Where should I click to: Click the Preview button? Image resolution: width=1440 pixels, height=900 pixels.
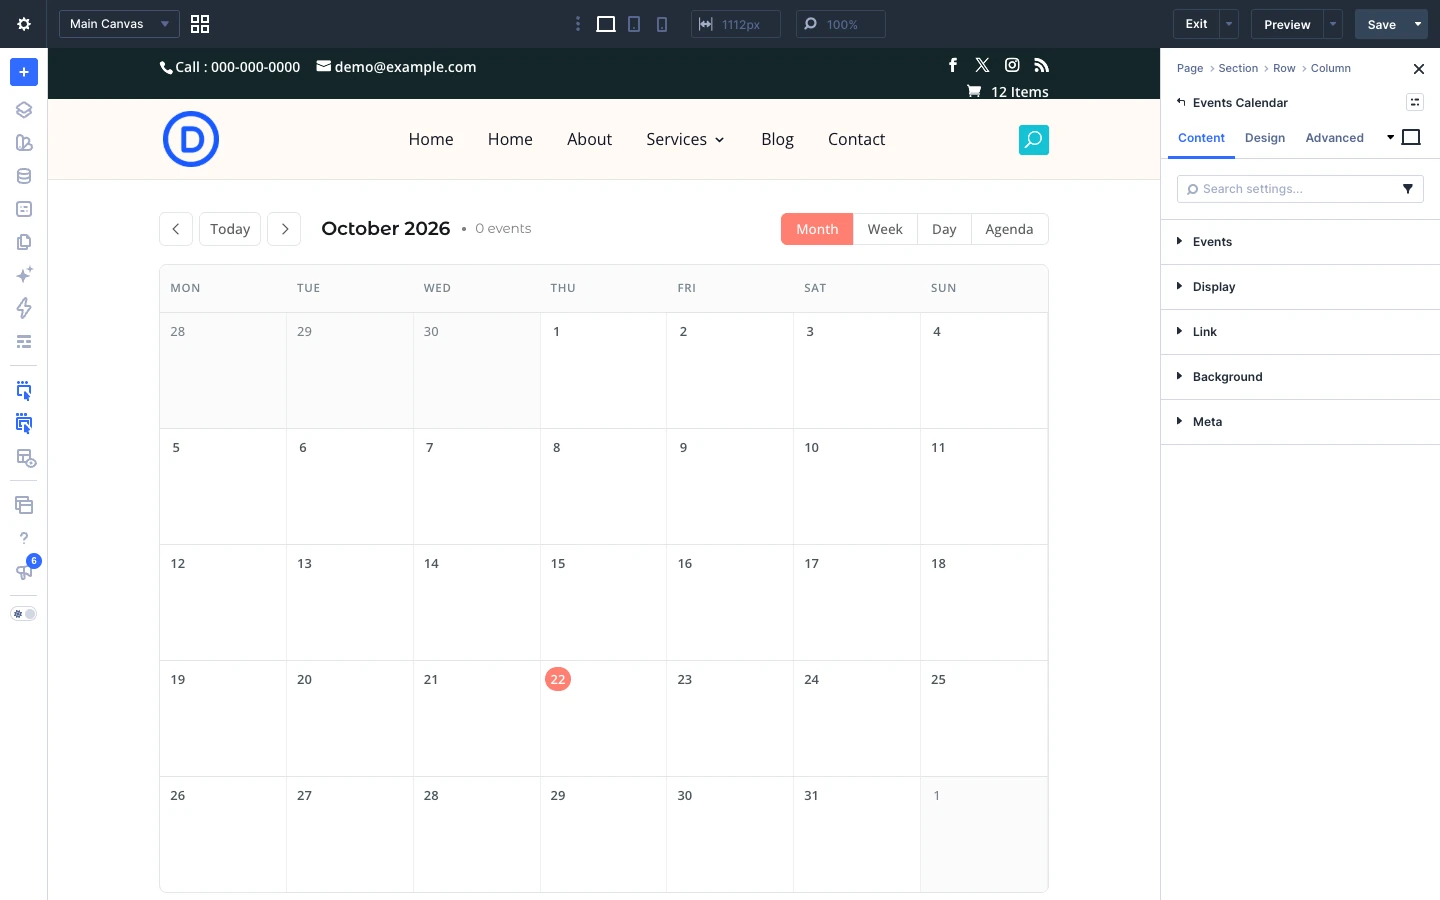[x=1287, y=24]
